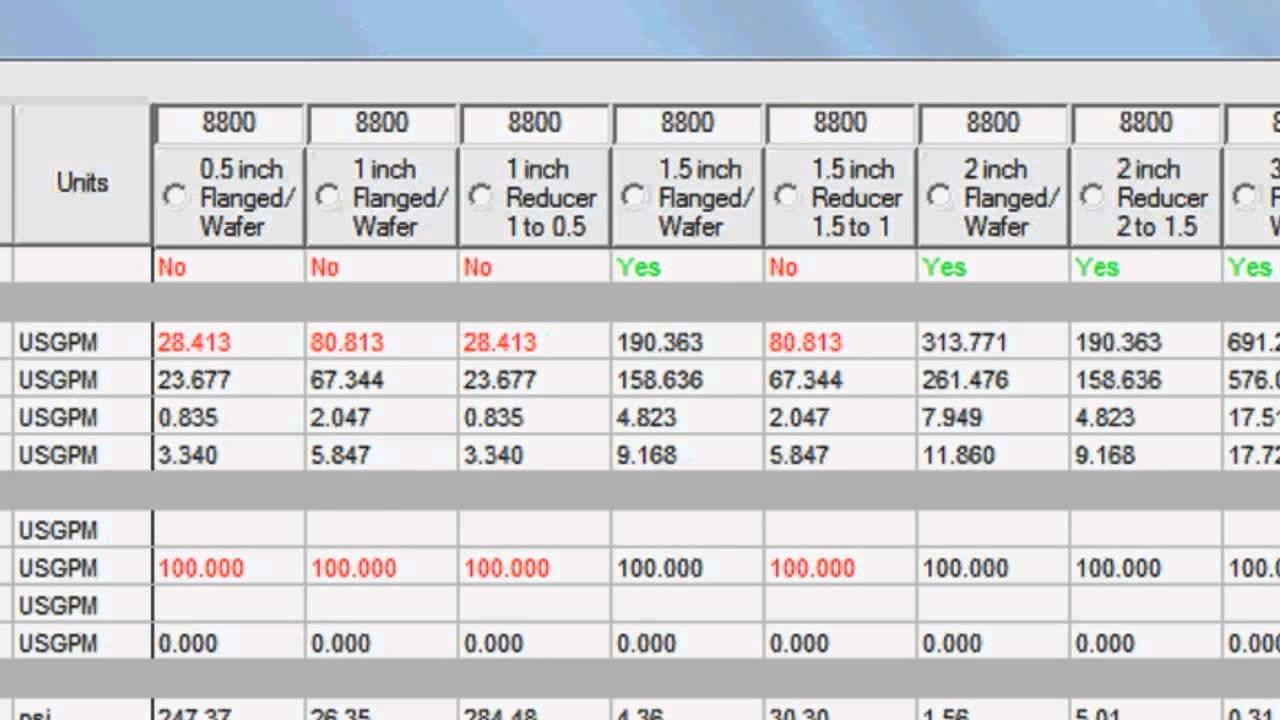The image size is (1280, 720).
Task: Click the 8800 box above 1 inch Reducer 1 to 0.5
Action: coord(535,124)
